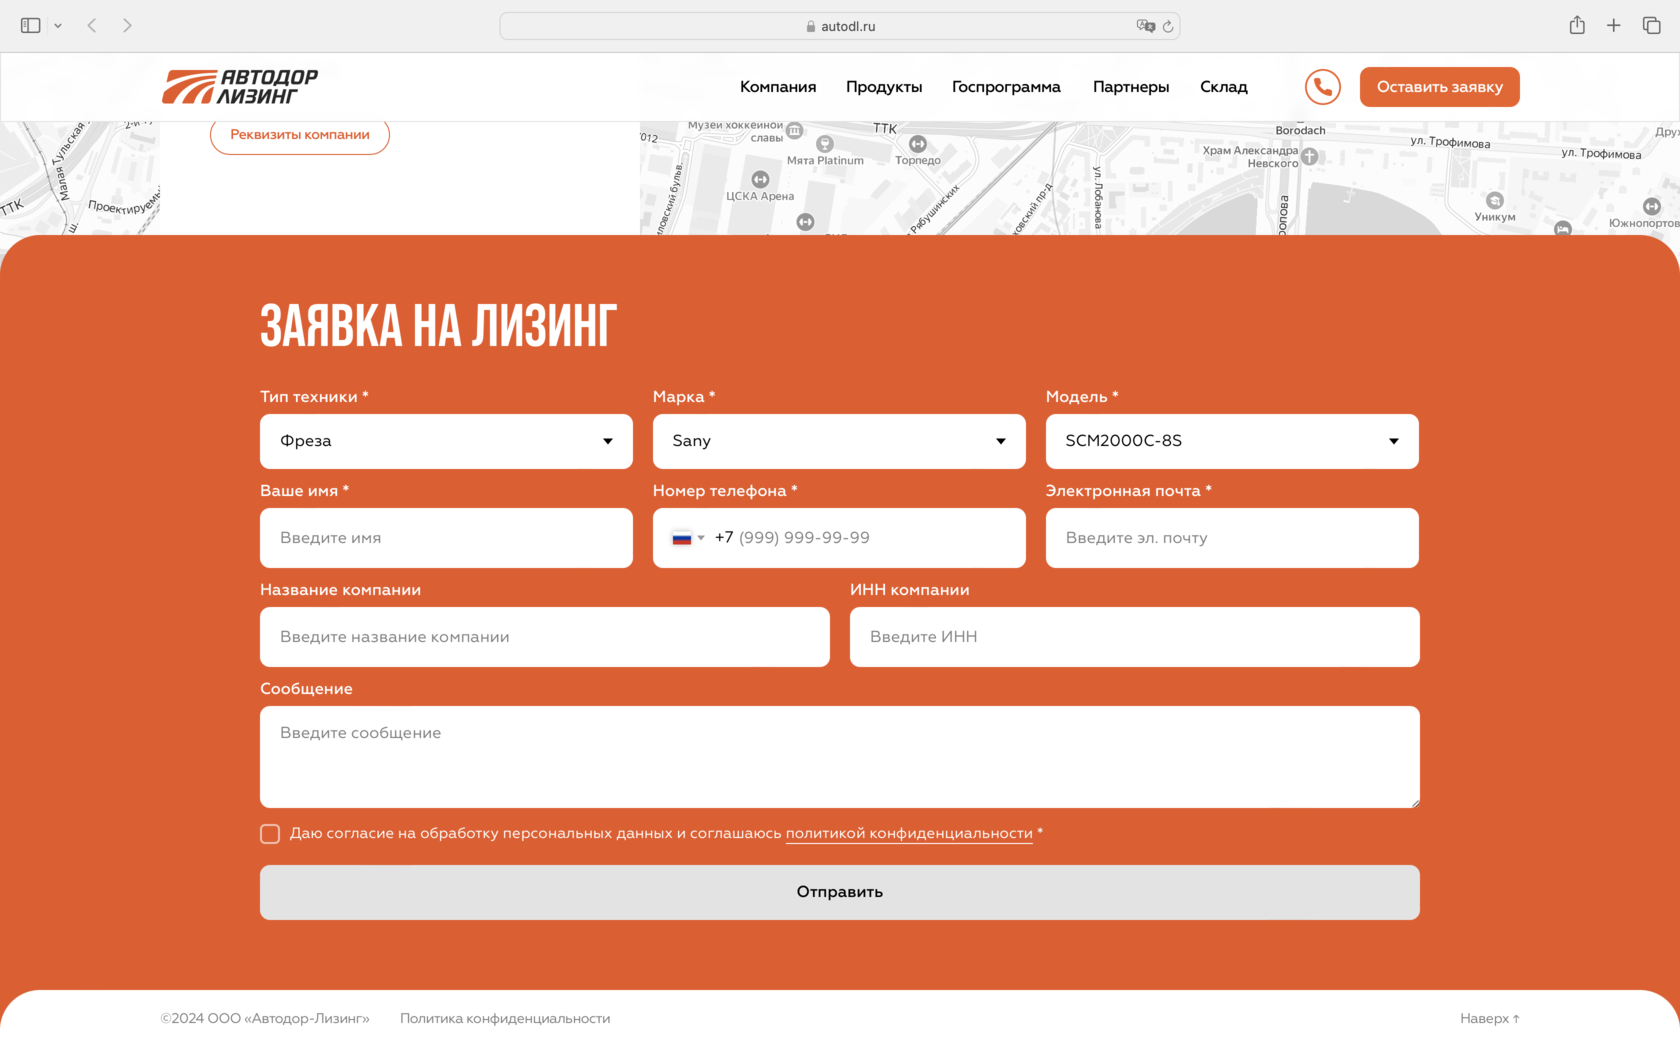Click the Уникум map marker

pos(1495,200)
